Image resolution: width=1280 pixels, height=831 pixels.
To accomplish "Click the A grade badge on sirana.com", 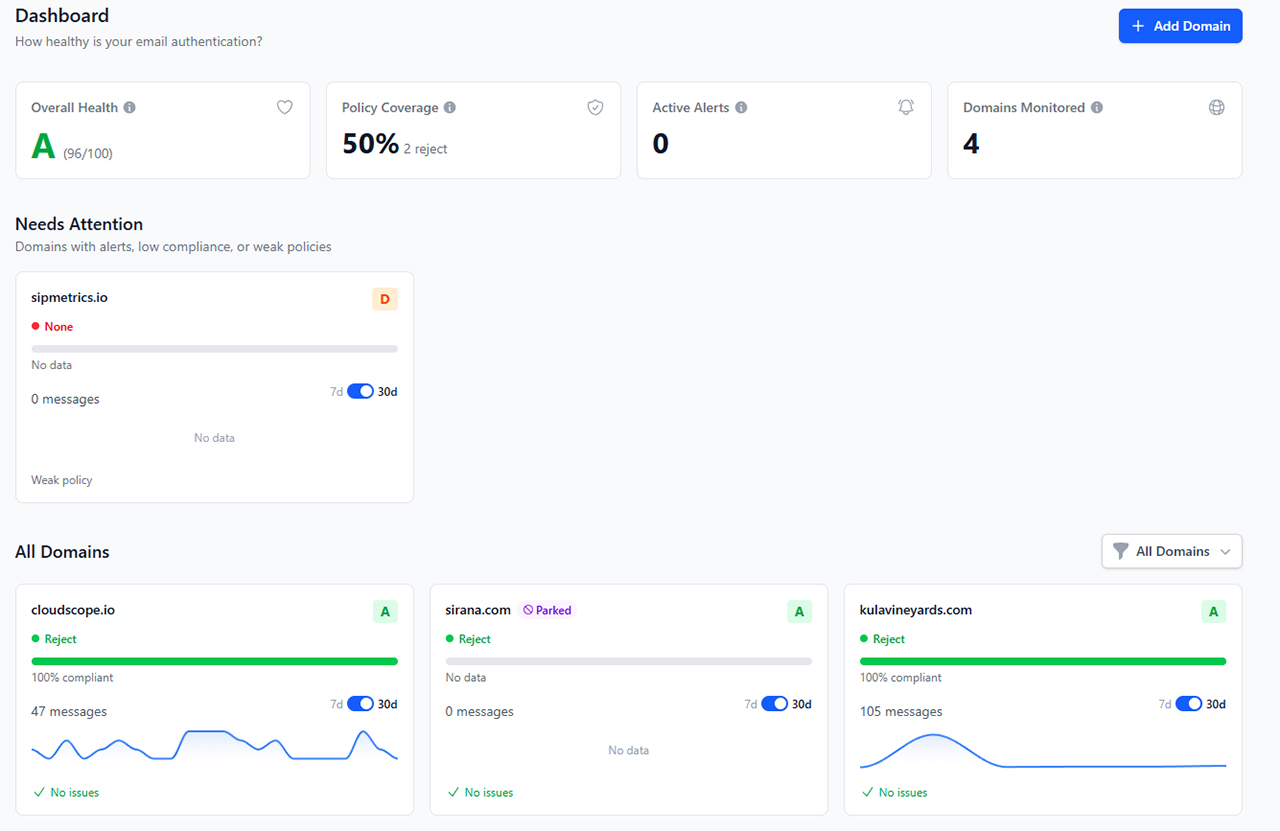I will click(x=799, y=611).
